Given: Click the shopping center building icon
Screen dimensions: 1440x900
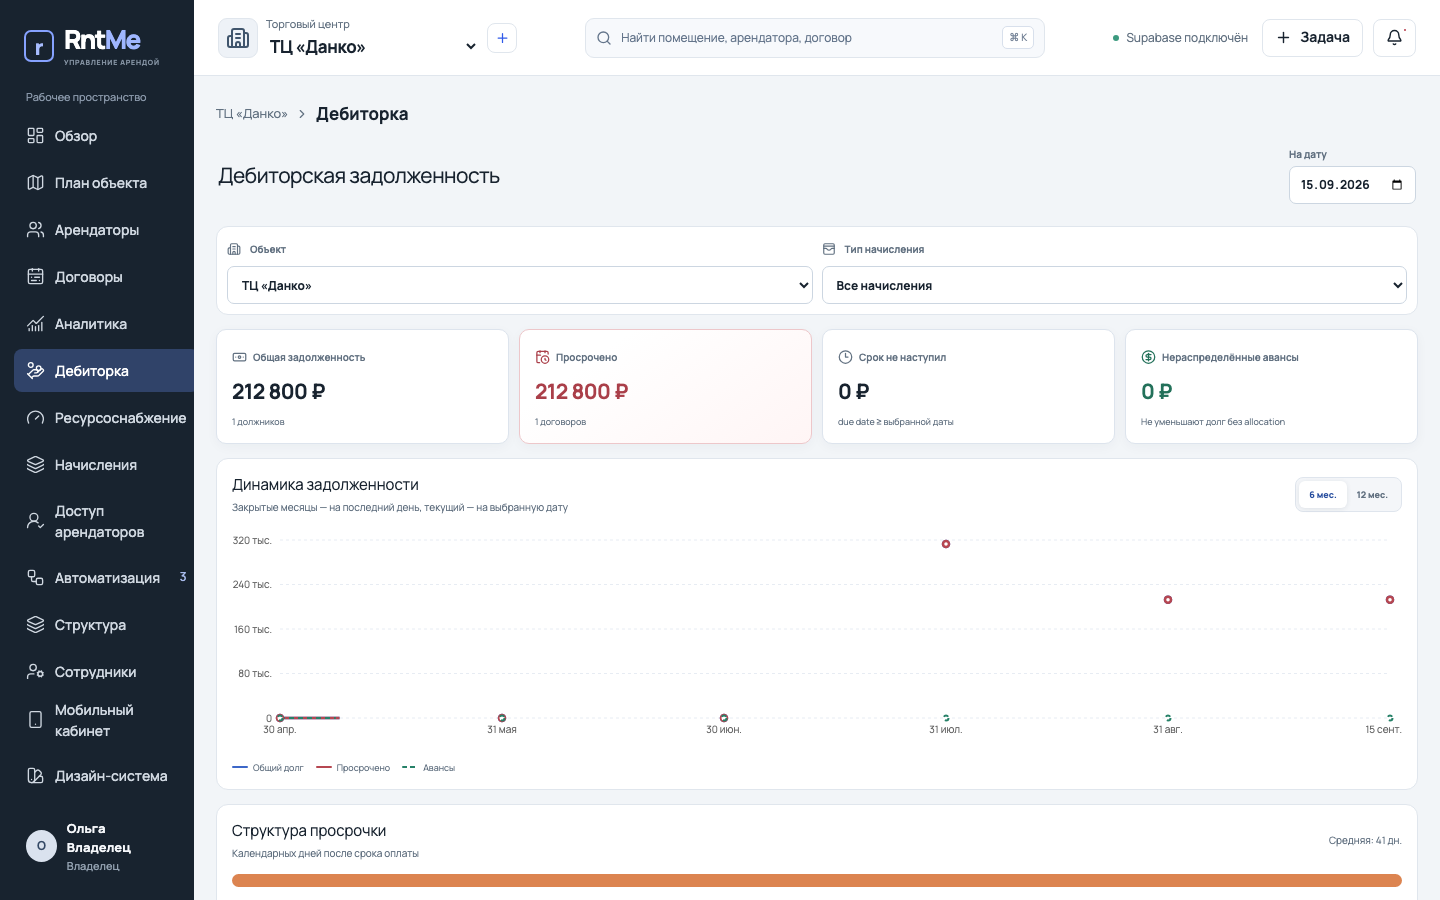Looking at the screenshot, I should 238,38.
